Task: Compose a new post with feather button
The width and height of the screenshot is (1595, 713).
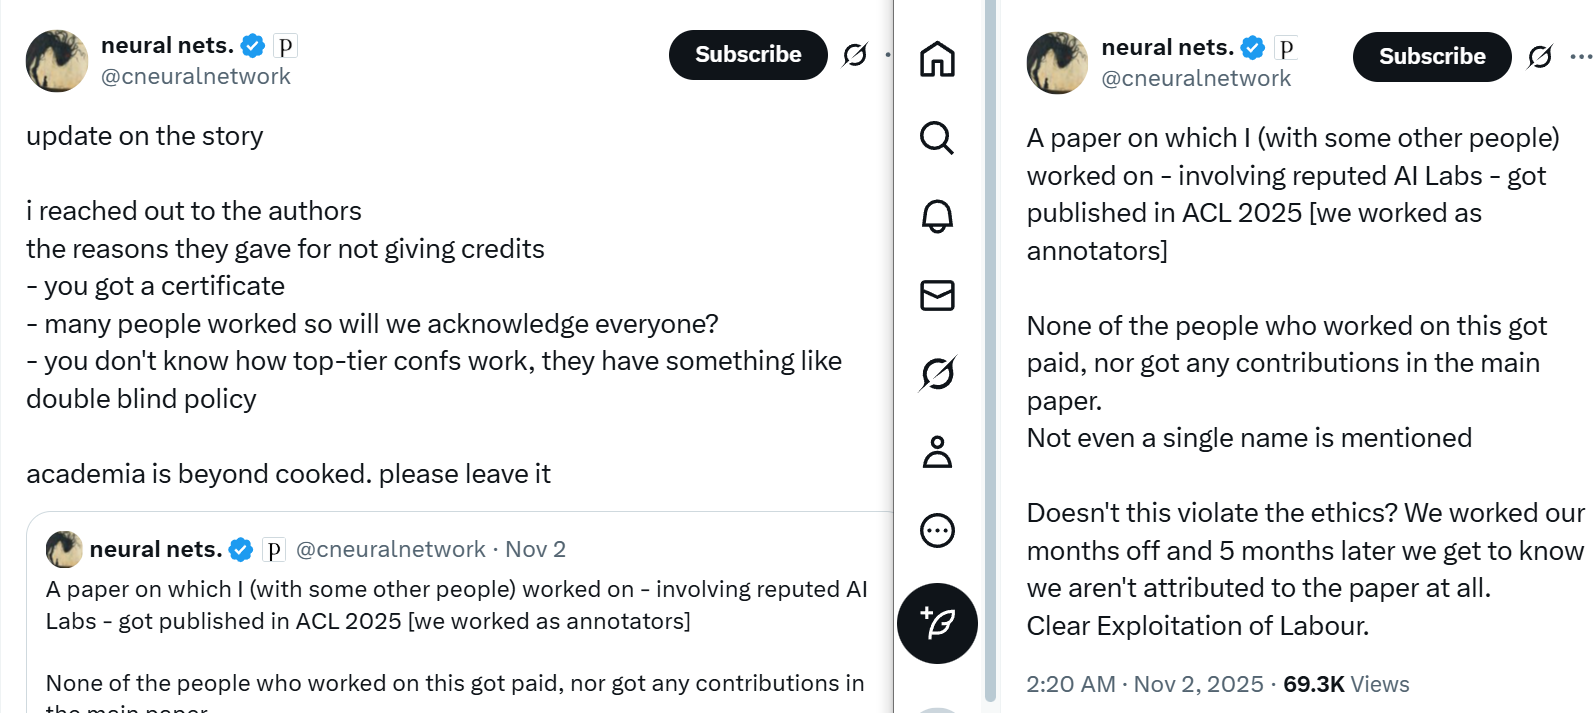Action: tap(937, 623)
